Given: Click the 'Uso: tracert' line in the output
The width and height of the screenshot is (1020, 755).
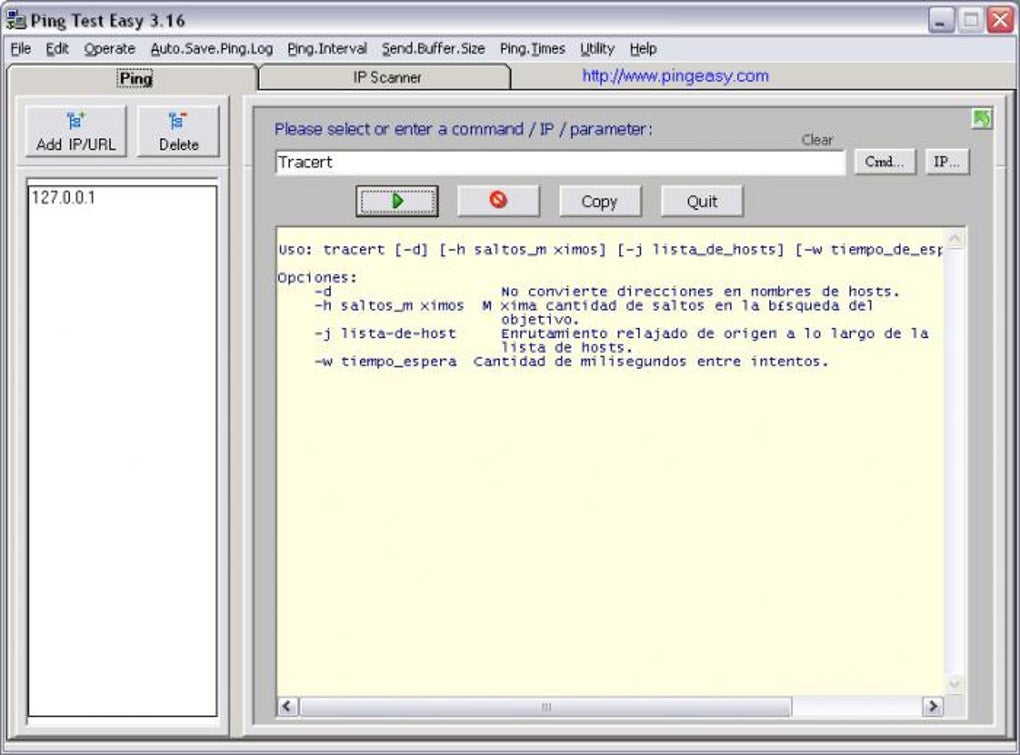Looking at the screenshot, I should (x=610, y=250).
